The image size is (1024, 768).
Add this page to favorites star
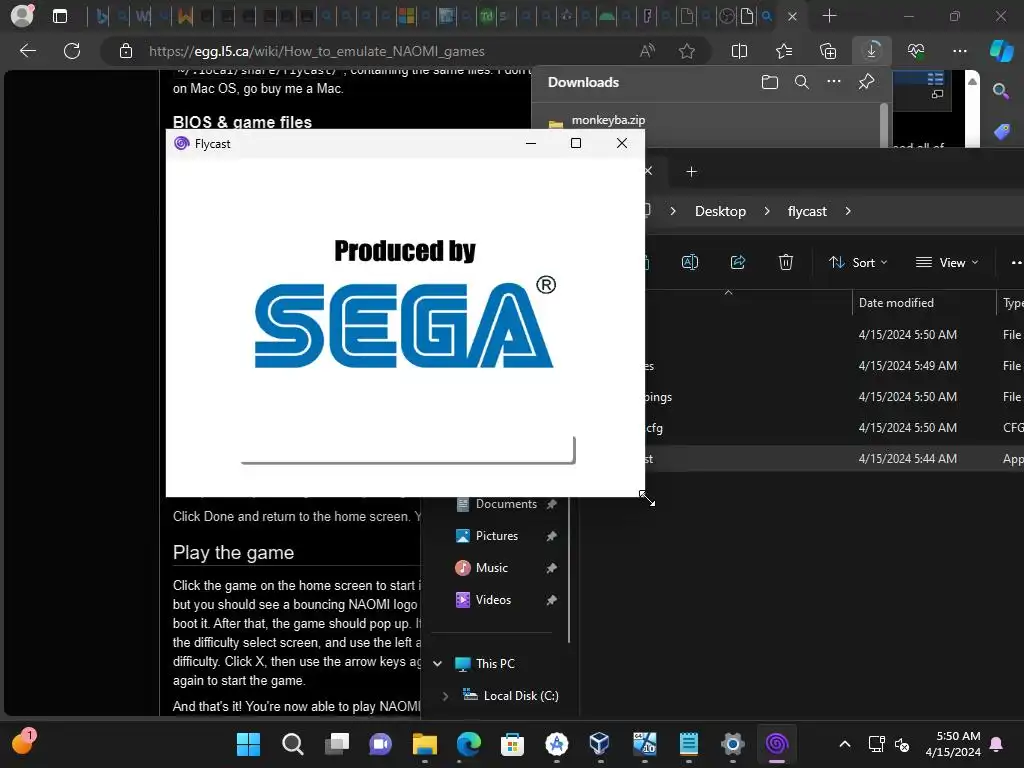(x=686, y=51)
